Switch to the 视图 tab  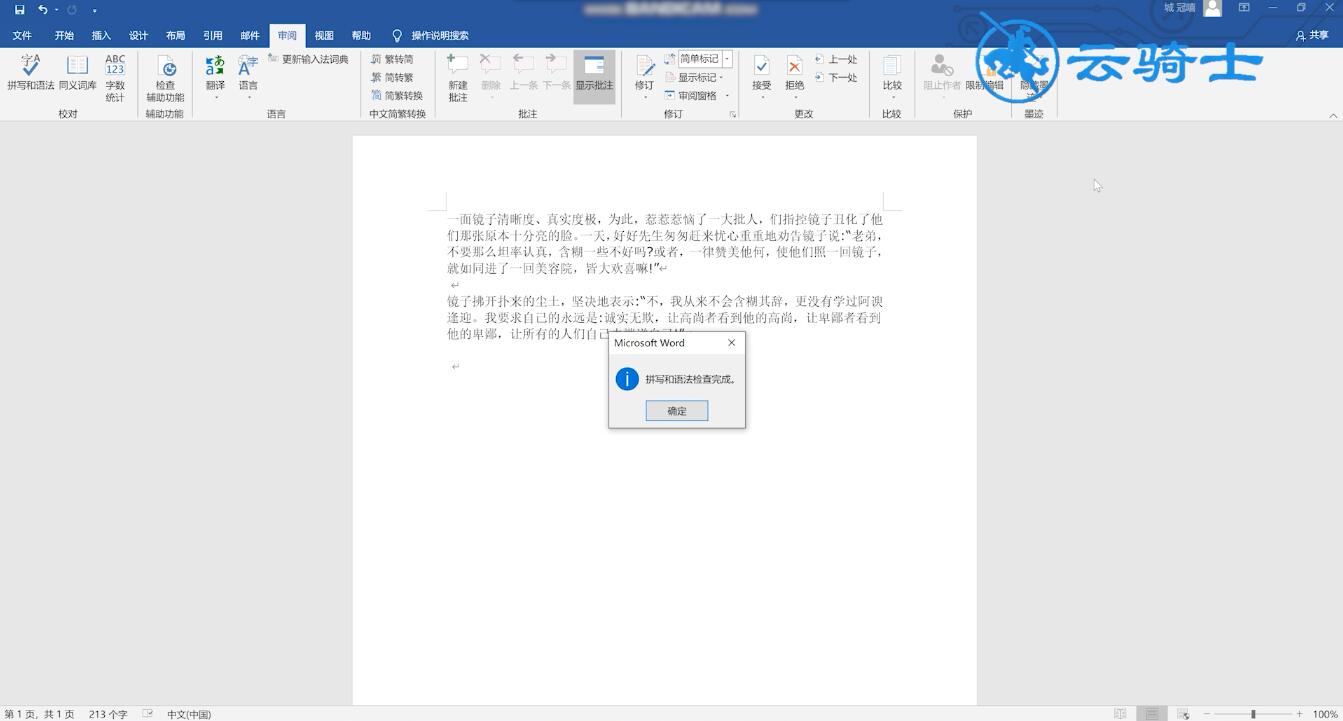click(324, 35)
